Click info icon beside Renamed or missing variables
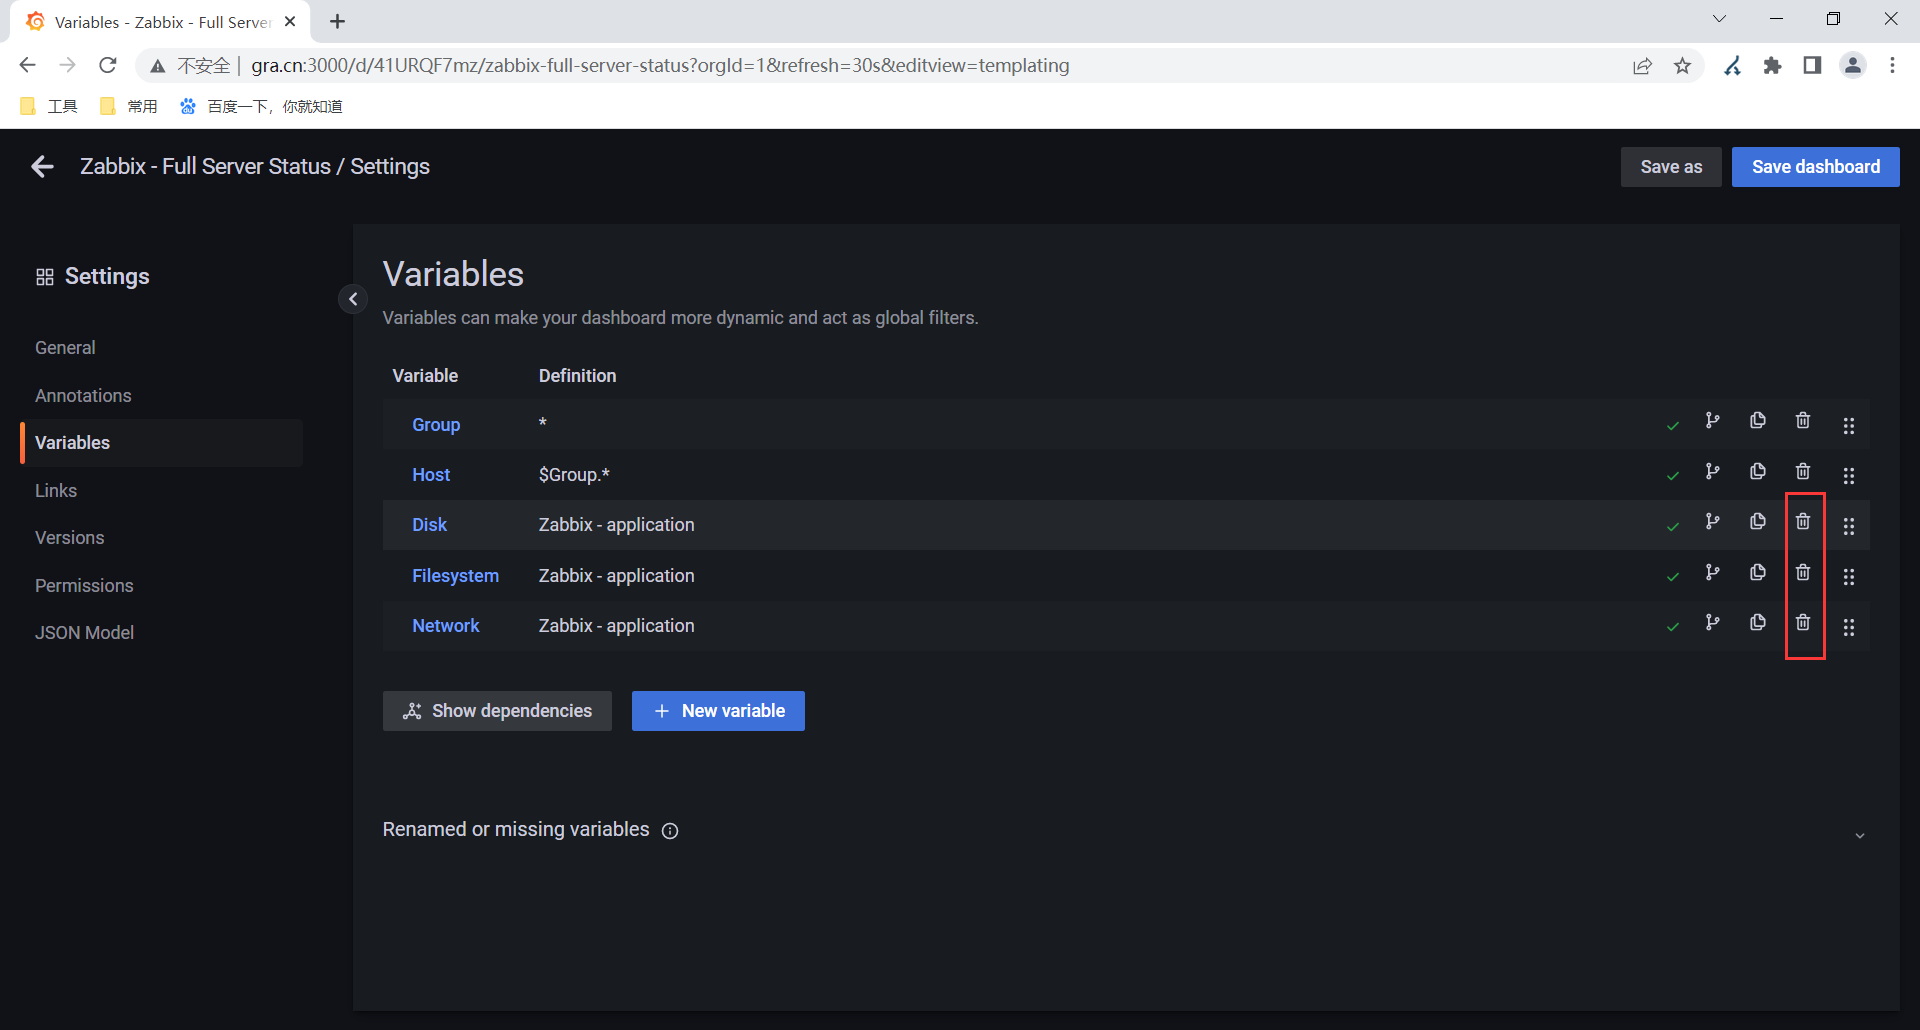Viewport: 1920px width, 1030px height. [x=670, y=831]
